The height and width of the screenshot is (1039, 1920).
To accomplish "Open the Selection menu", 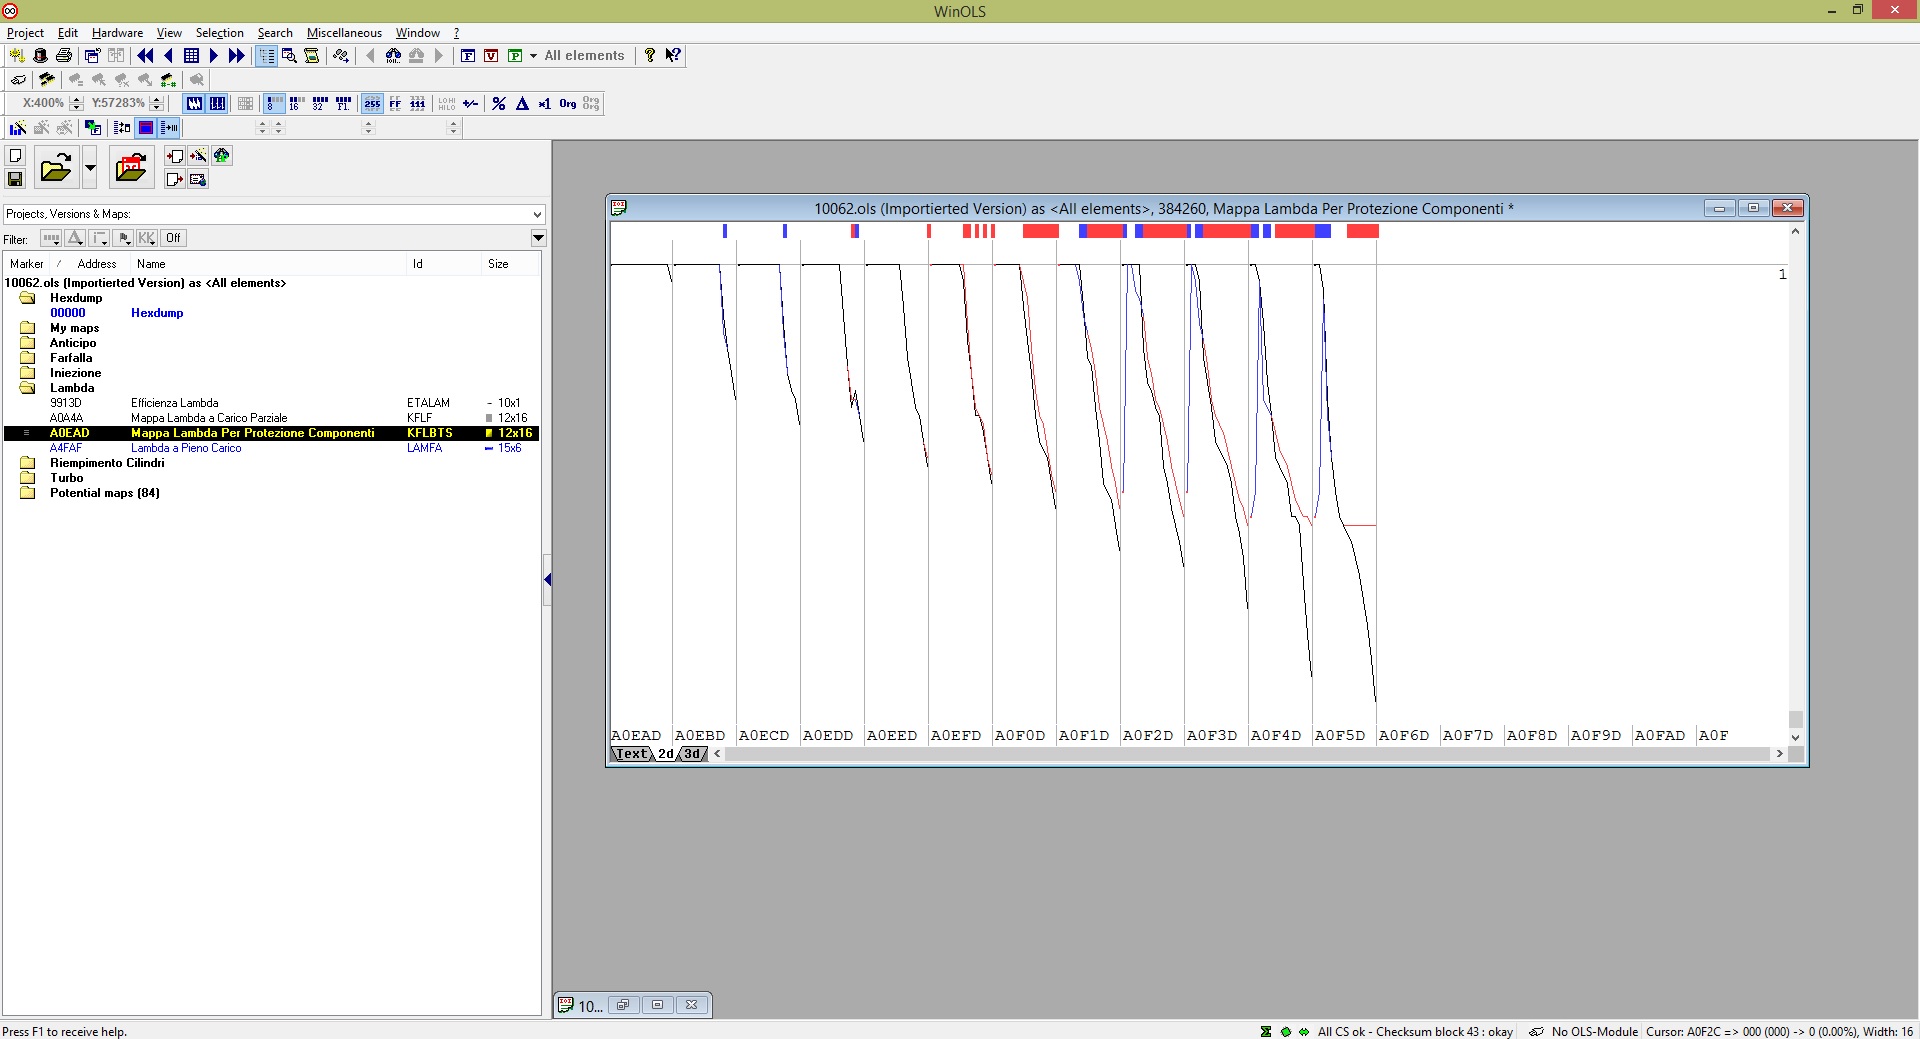I will (x=219, y=33).
